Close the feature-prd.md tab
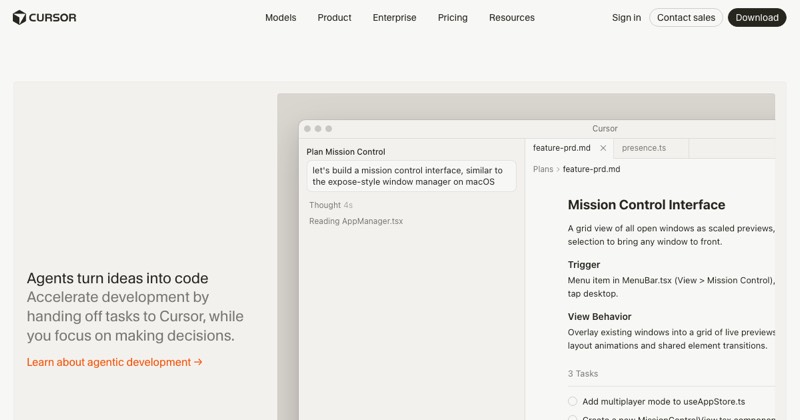The width and height of the screenshot is (800, 420). pos(603,148)
